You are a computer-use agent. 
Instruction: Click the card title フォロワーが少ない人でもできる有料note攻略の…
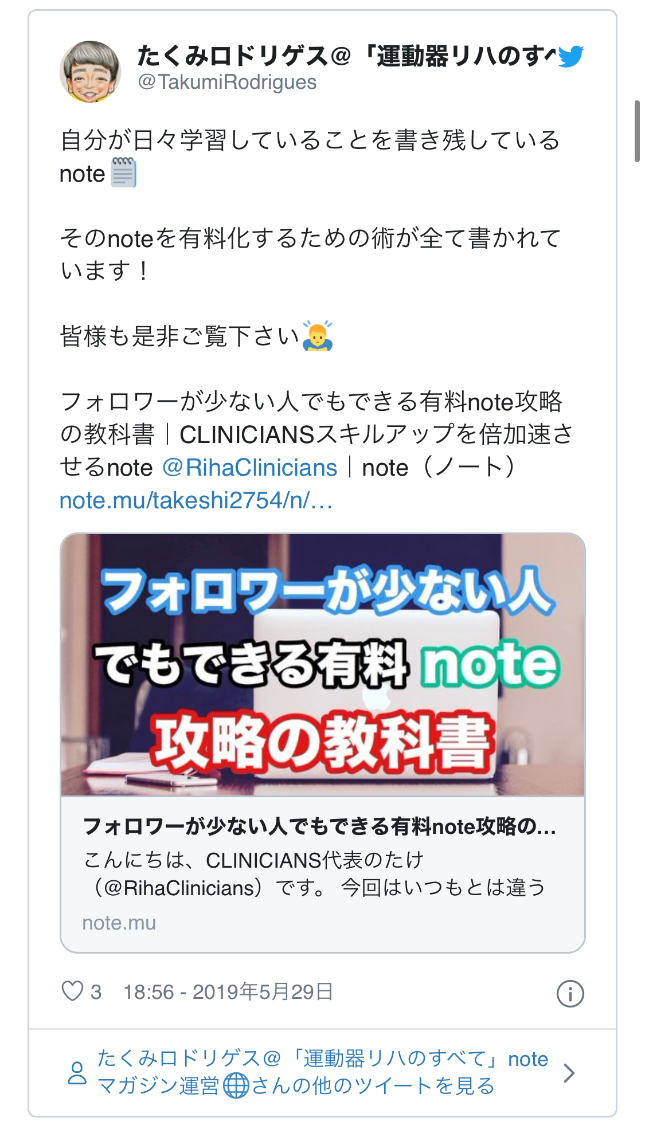click(320, 827)
